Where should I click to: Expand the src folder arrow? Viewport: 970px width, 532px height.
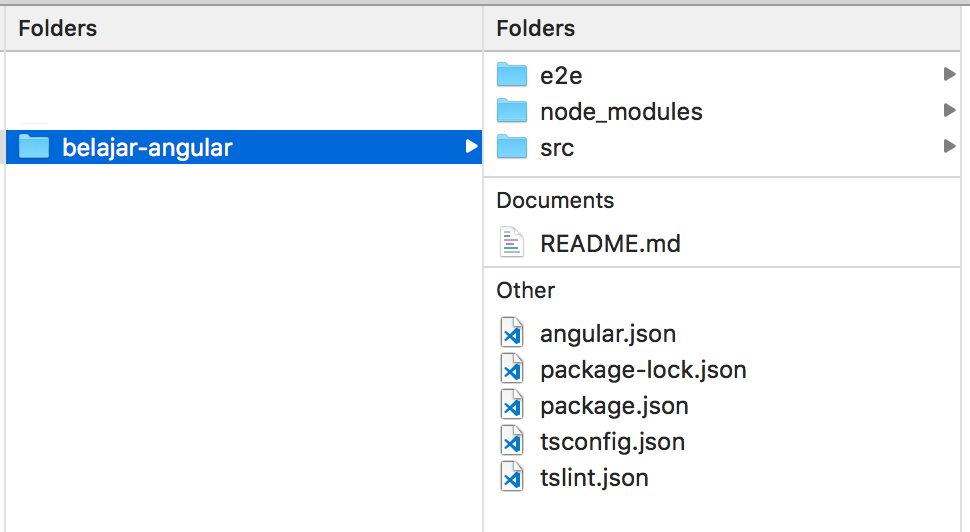[949, 146]
